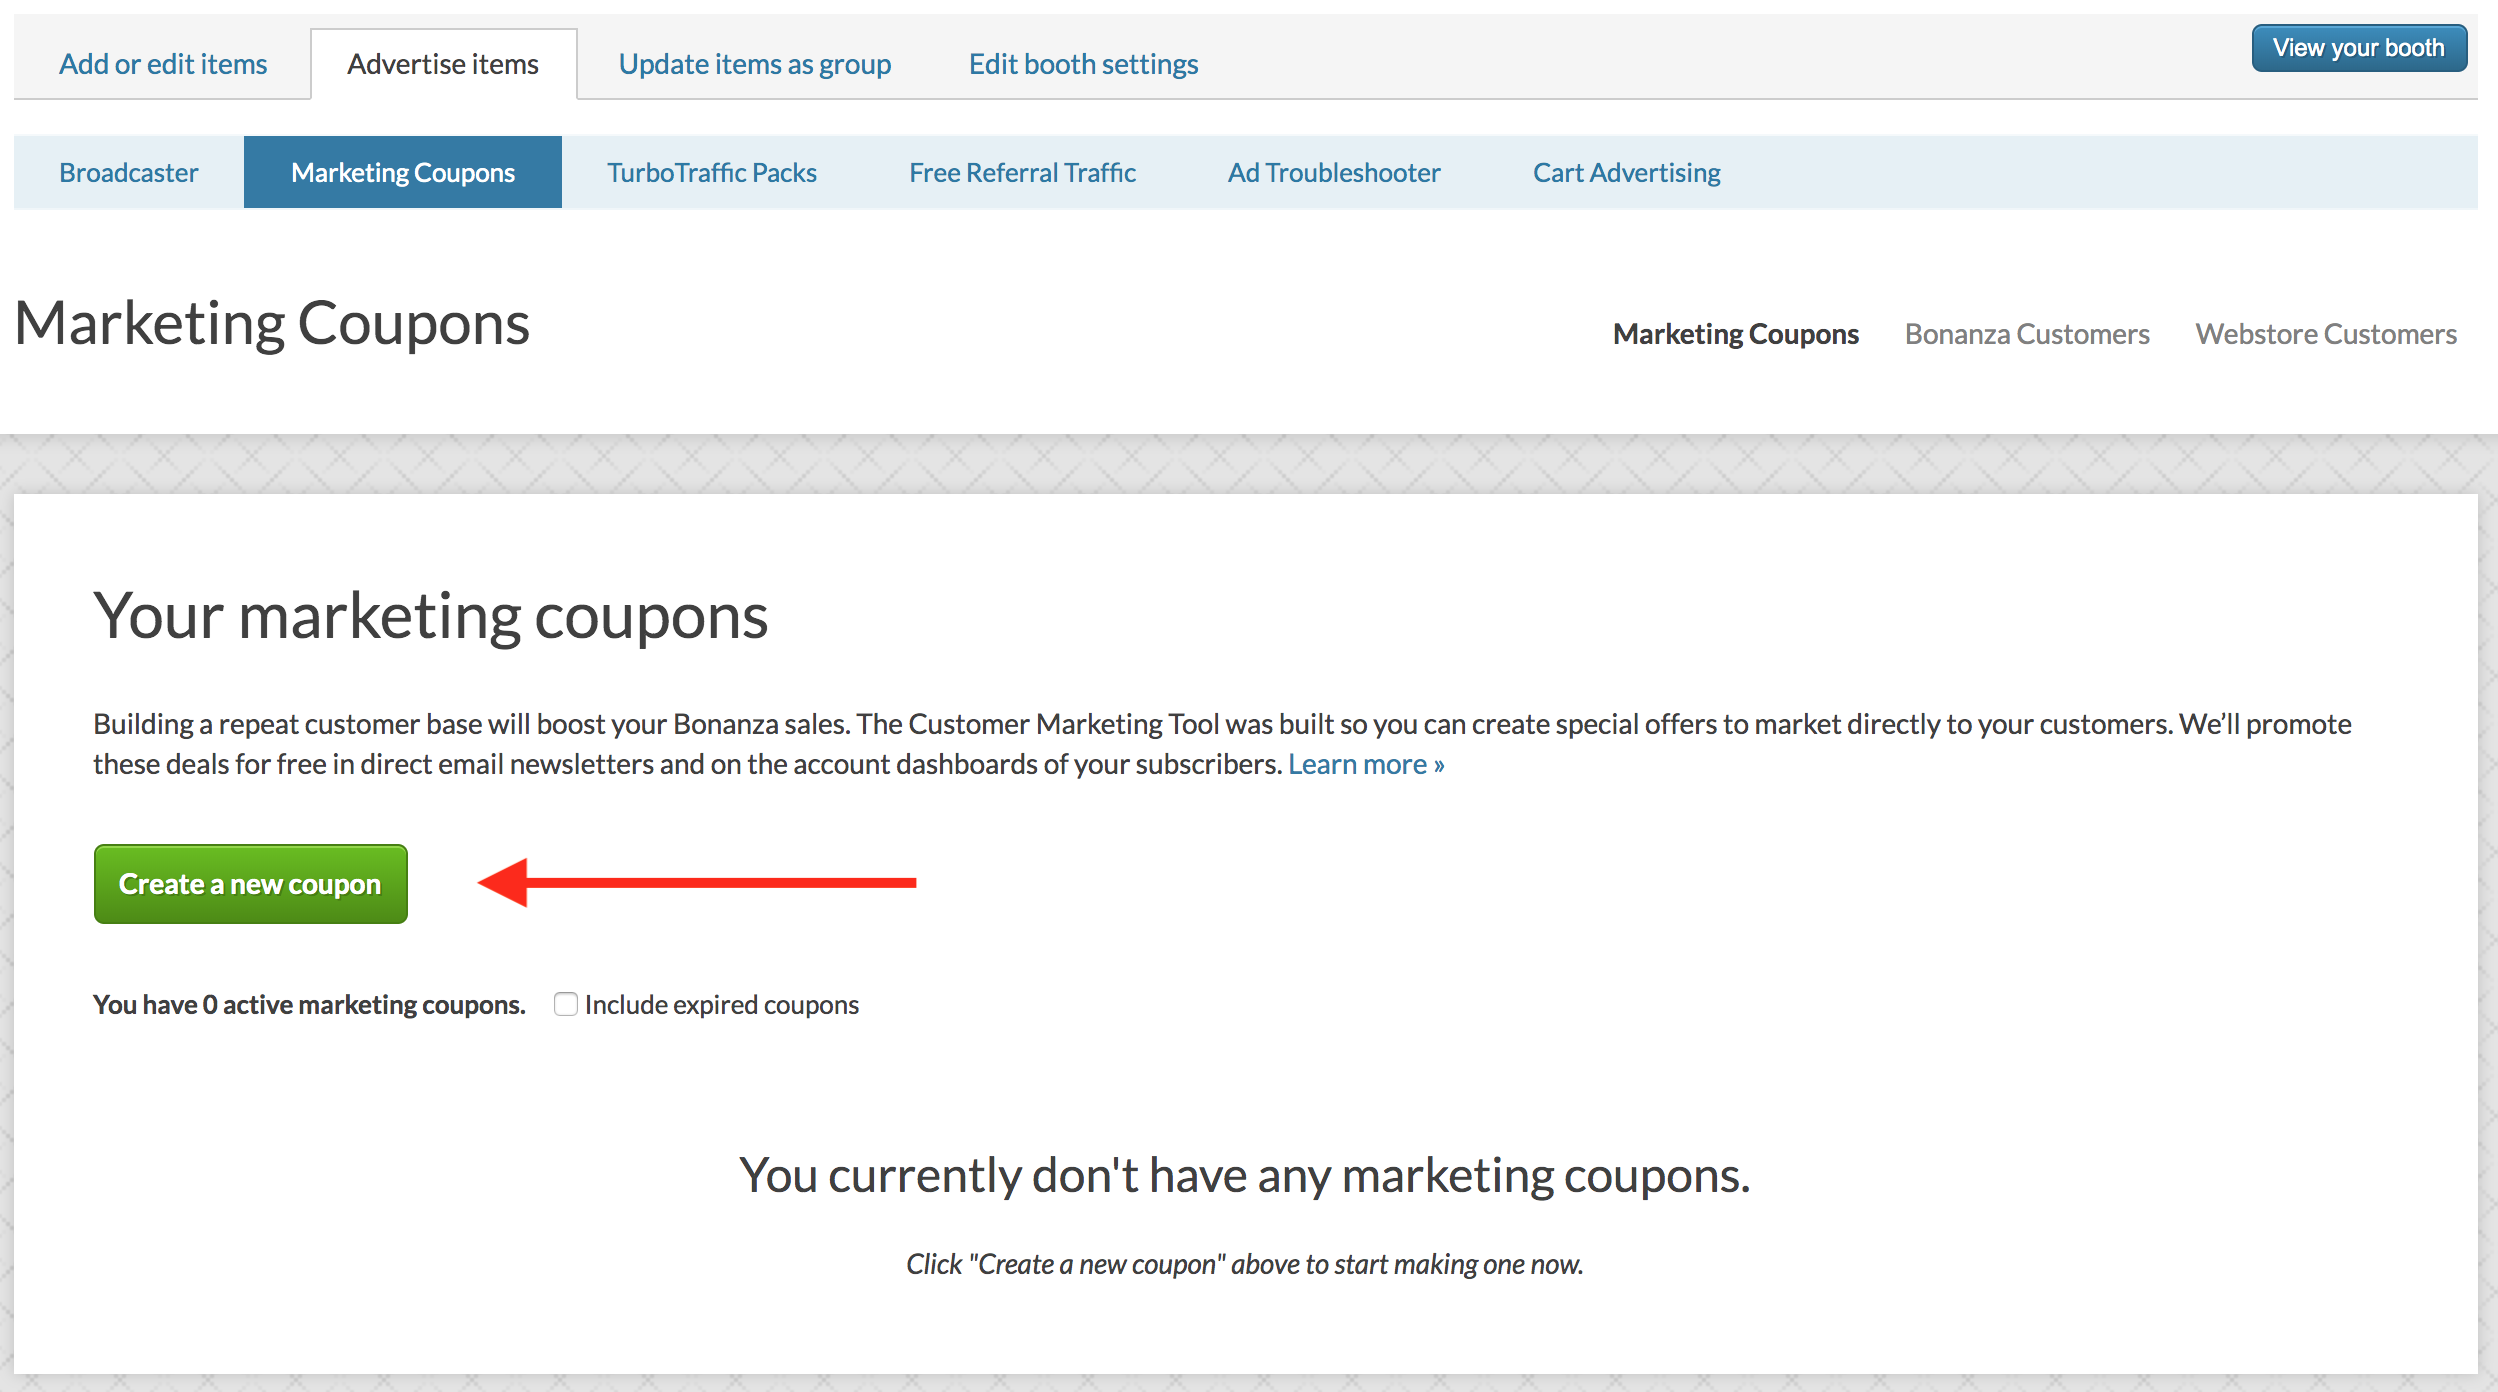
Task: Click the View your booth button
Action: click(2359, 48)
